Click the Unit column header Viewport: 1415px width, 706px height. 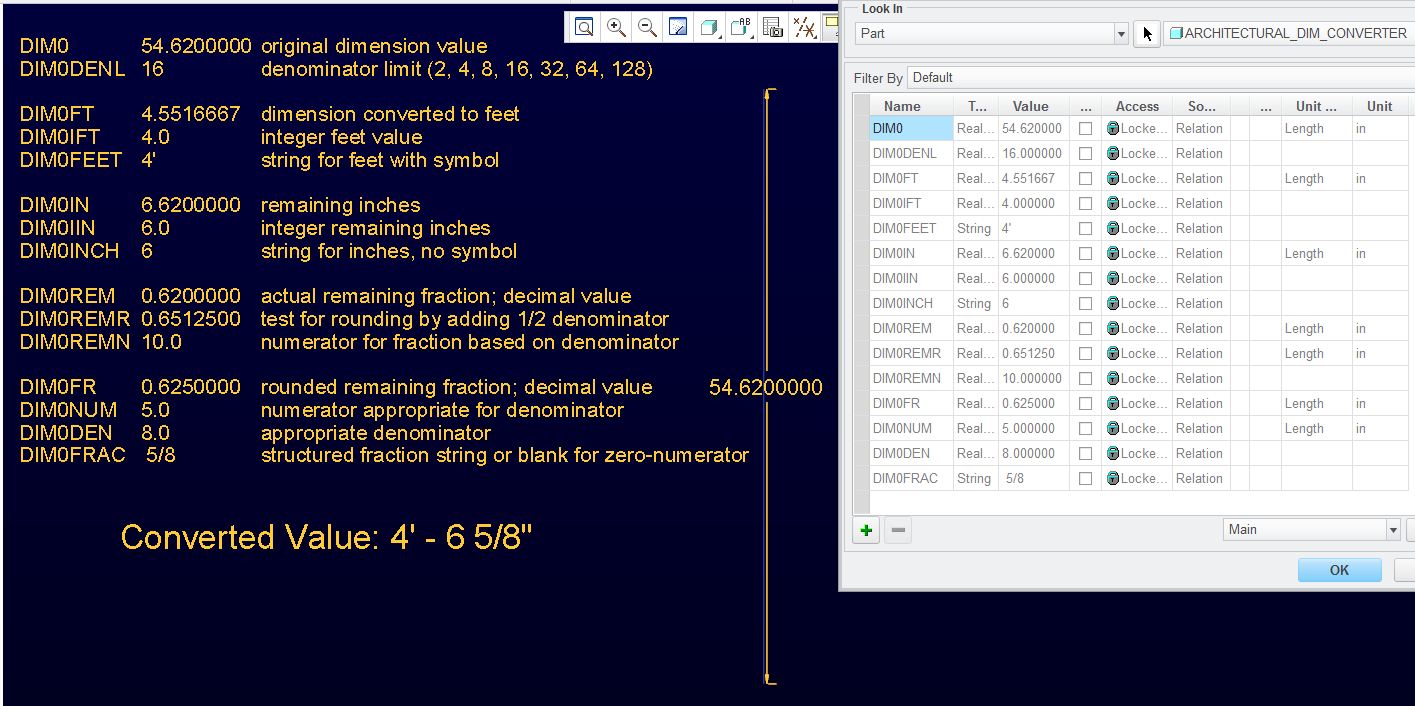coord(1380,106)
